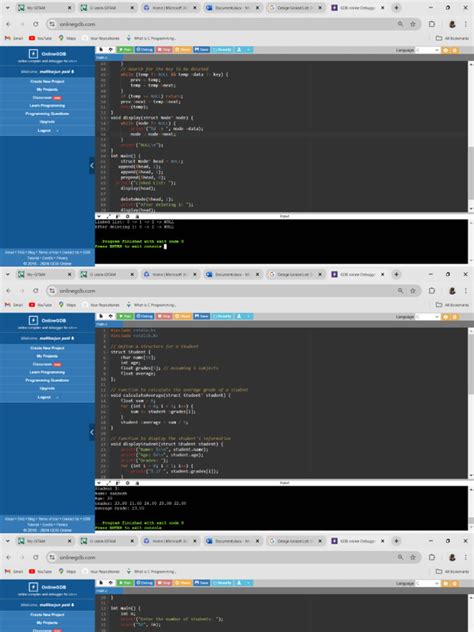Click bookmark star in the address bar above Student code

tap(413, 291)
